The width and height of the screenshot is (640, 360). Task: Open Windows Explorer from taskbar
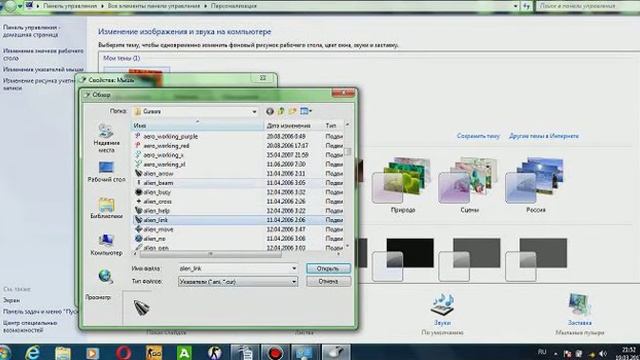point(62,352)
